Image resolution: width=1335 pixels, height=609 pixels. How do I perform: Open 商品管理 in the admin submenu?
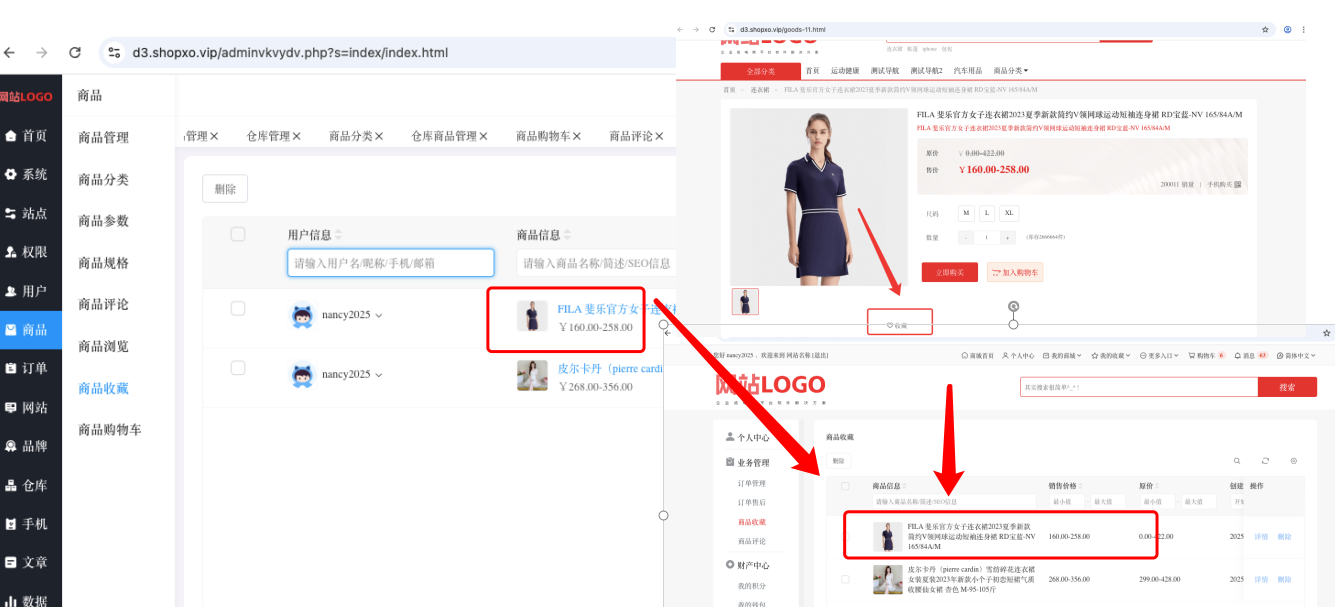coord(104,138)
